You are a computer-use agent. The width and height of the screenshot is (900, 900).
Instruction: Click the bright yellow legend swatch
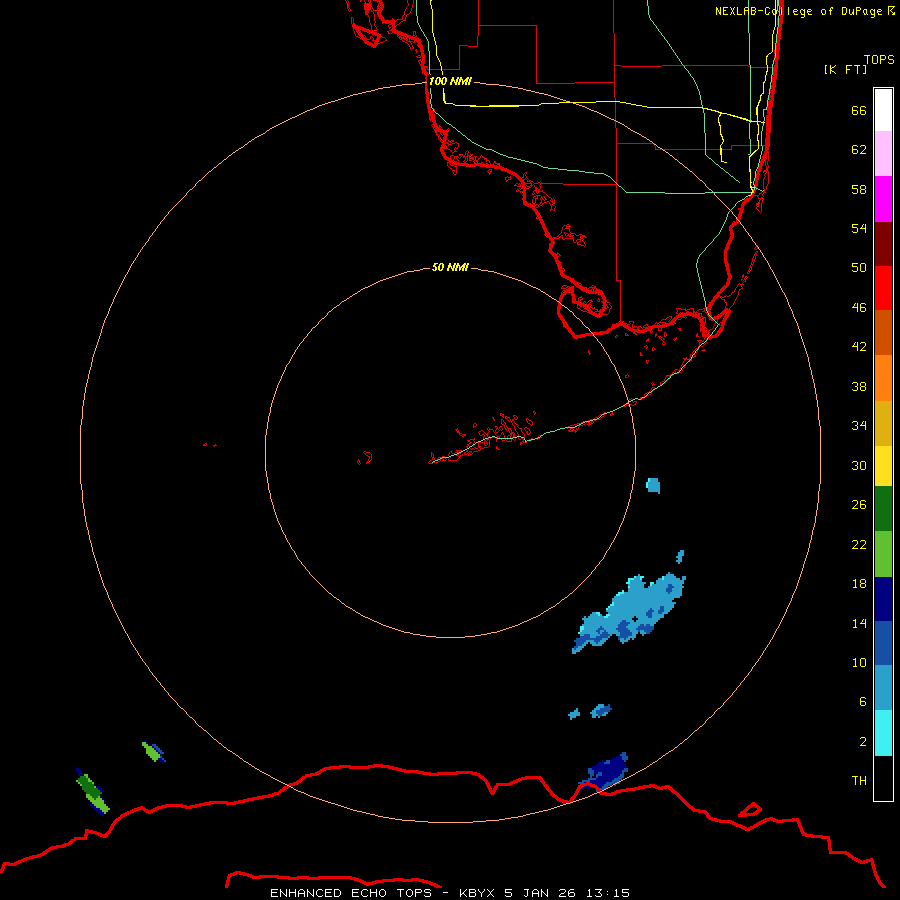click(x=883, y=466)
